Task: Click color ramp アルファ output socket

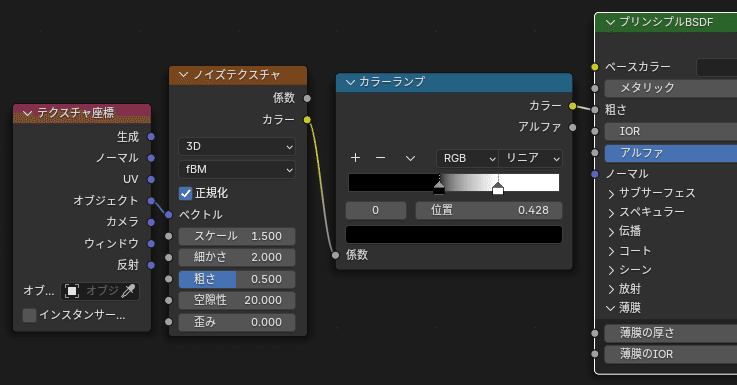Action: click(572, 127)
